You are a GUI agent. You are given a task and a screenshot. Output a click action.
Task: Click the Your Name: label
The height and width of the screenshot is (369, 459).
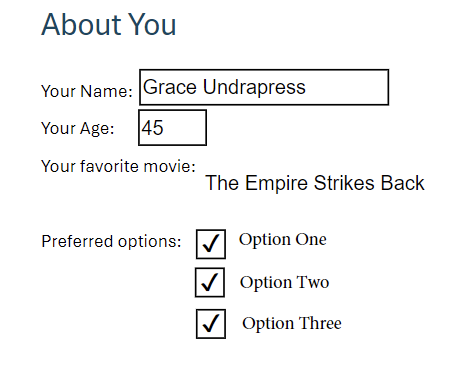click(87, 91)
